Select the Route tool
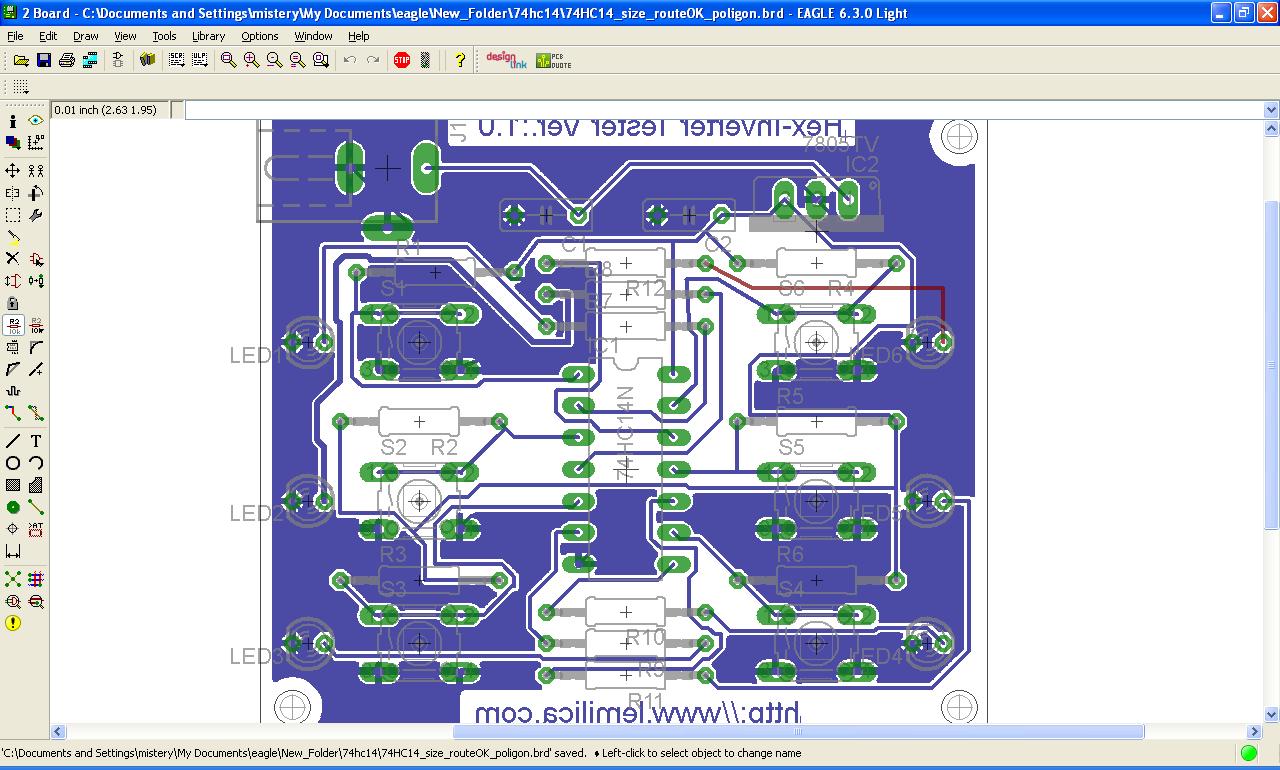 click(x=13, y=413)
